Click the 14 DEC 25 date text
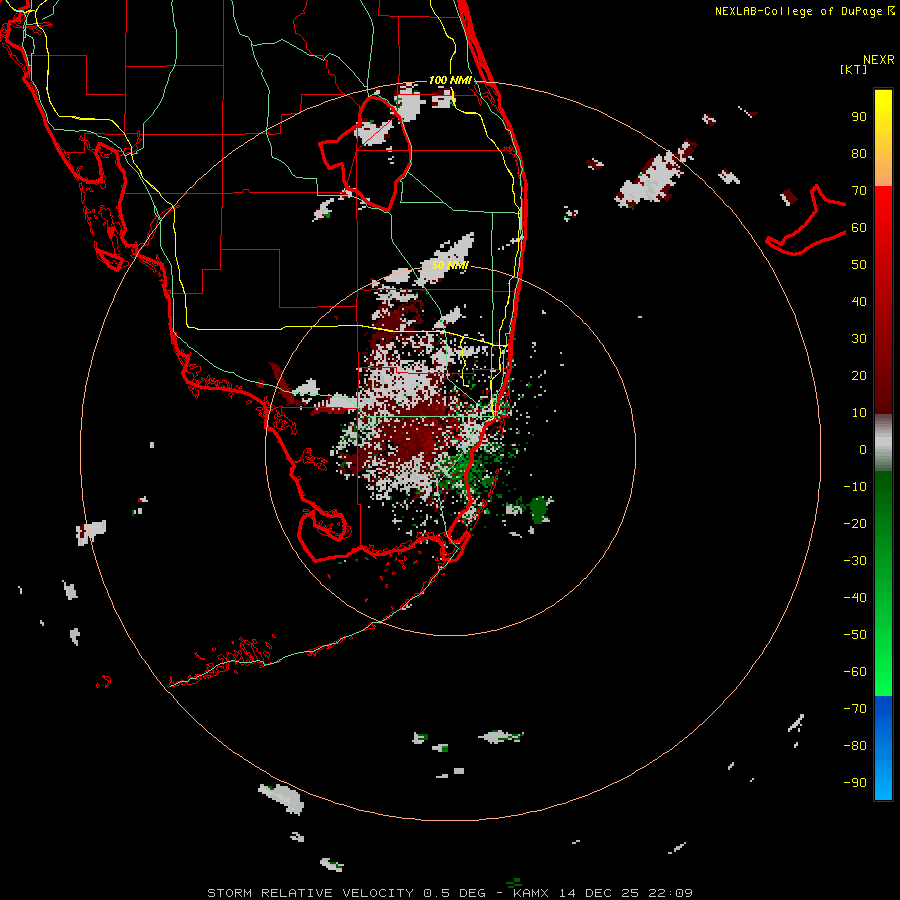The image size is (900, 900). pos(599,893)
